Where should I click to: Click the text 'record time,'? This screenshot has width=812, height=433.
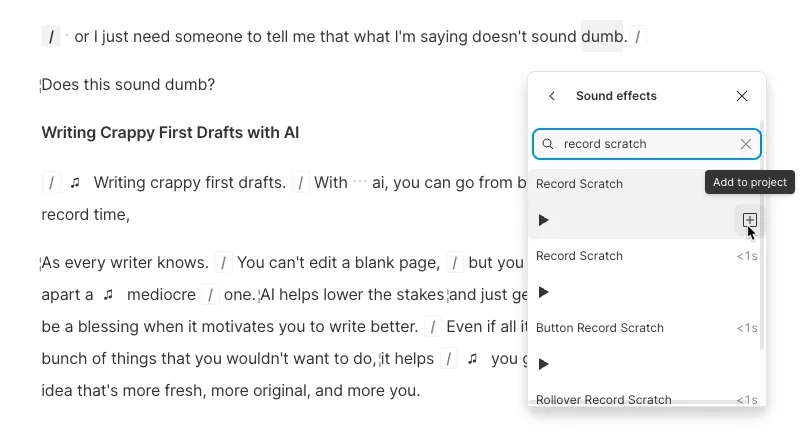[85, 214]
